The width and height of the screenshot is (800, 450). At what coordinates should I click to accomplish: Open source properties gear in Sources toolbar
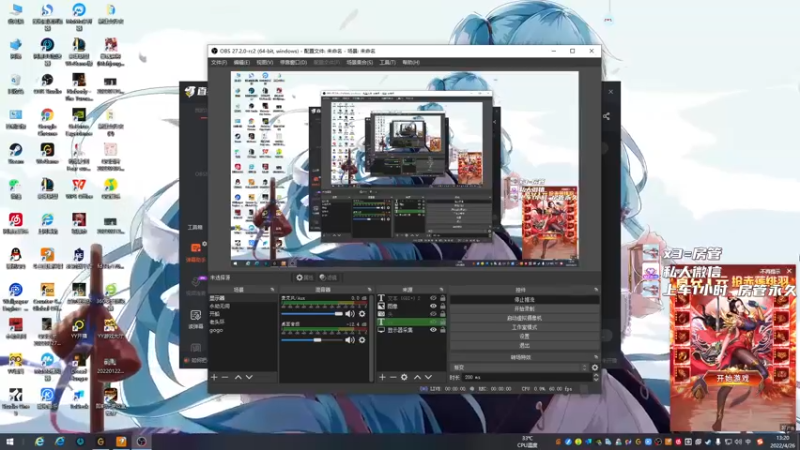click(x=404, y=377)
